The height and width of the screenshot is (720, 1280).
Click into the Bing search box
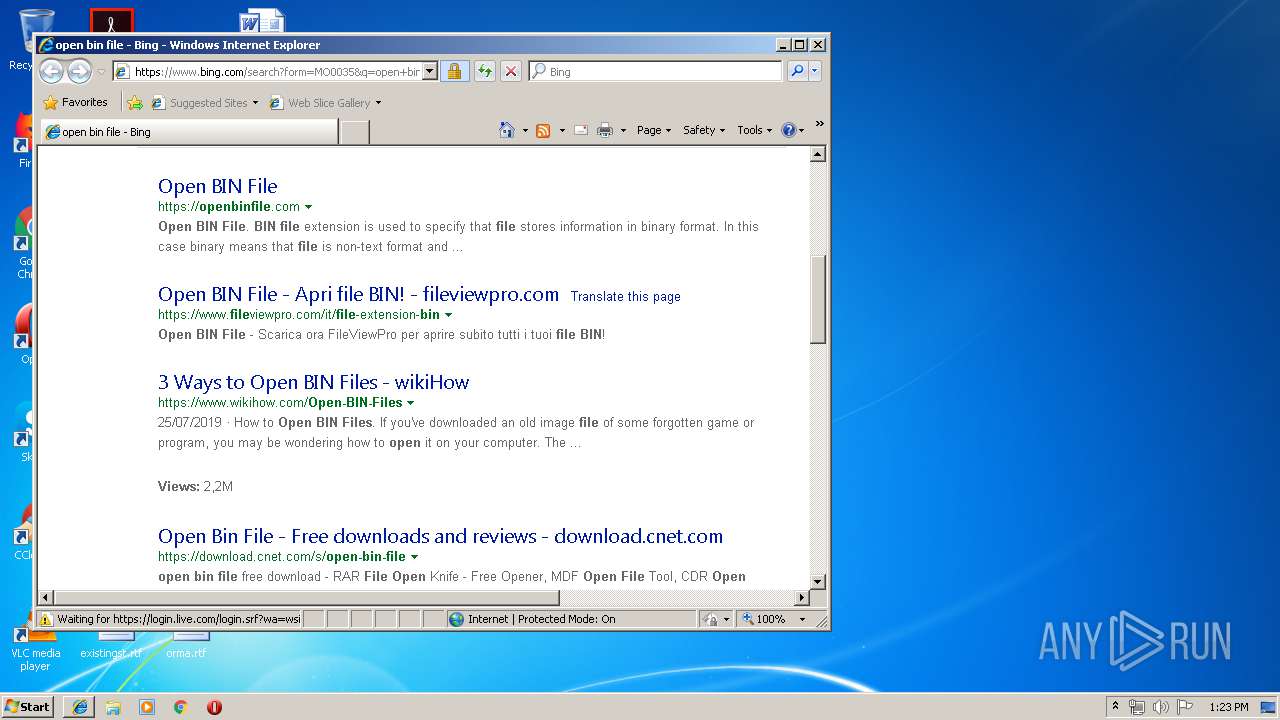(x=664, y=71)
